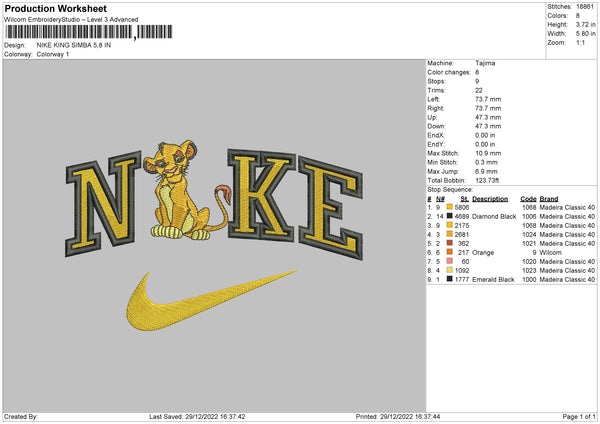Image resolution: width=600 pixels, height=424 pixels.
Task: Click the Description column header
Action: [490, 199]
